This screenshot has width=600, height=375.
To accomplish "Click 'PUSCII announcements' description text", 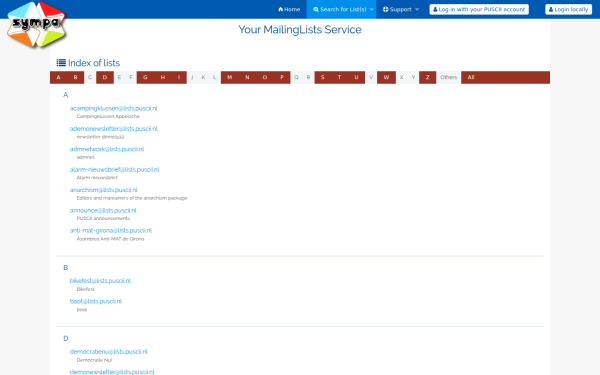I will (x=103, y=218).
